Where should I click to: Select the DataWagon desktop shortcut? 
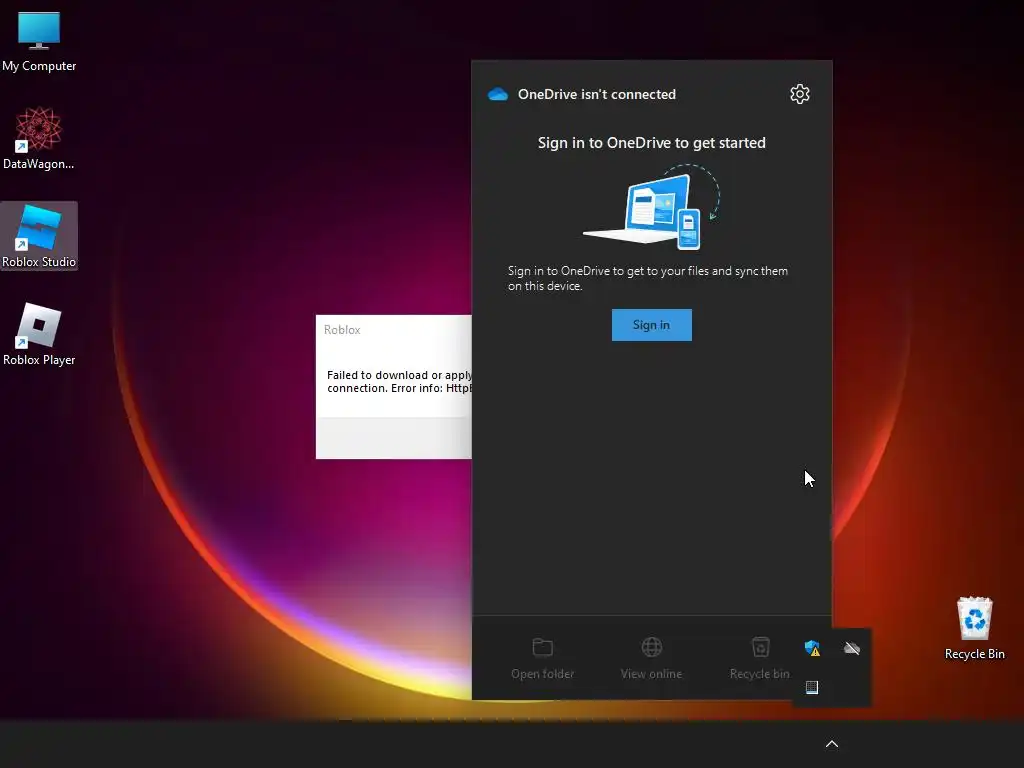click(x=39, y=138)
